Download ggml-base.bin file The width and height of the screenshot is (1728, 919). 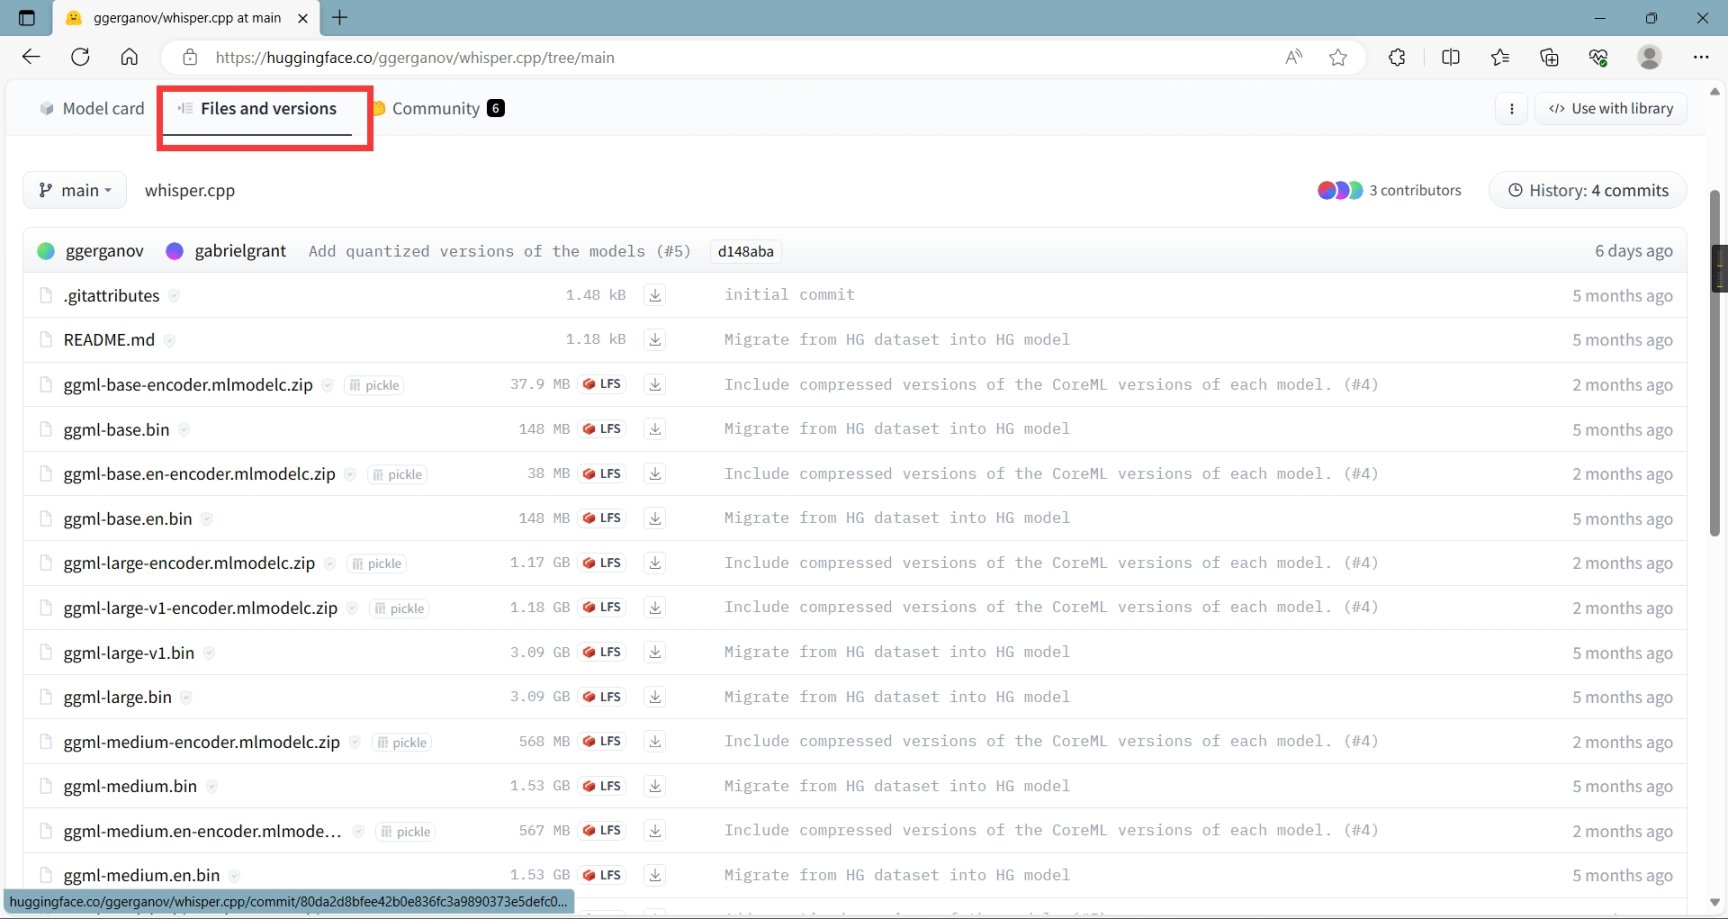pos(655,429)
